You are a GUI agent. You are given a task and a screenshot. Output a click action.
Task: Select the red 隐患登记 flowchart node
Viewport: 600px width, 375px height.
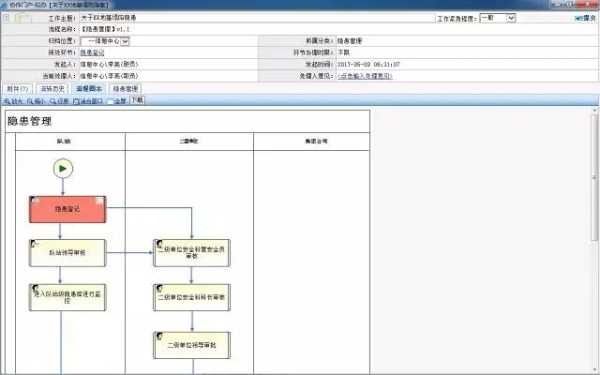pyautogui.click(x=67, y=209)
